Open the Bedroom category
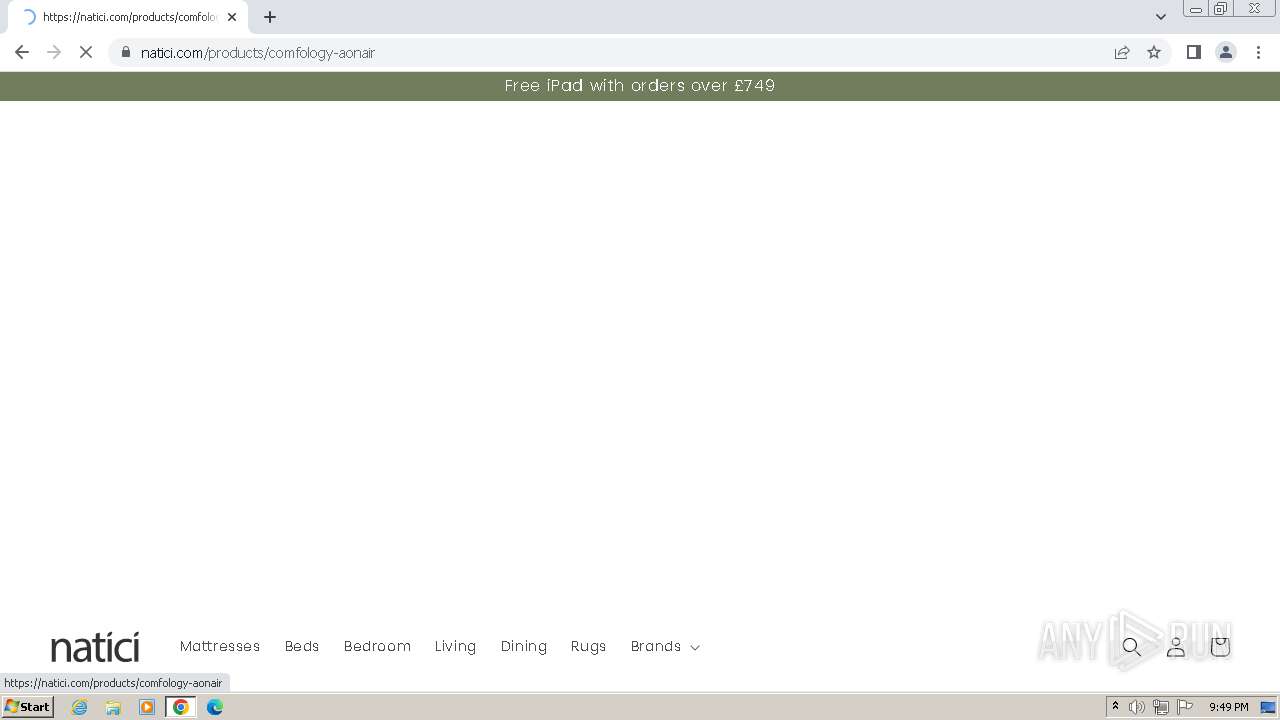This screenshot has height=720, width=1280. coord(377,646)
